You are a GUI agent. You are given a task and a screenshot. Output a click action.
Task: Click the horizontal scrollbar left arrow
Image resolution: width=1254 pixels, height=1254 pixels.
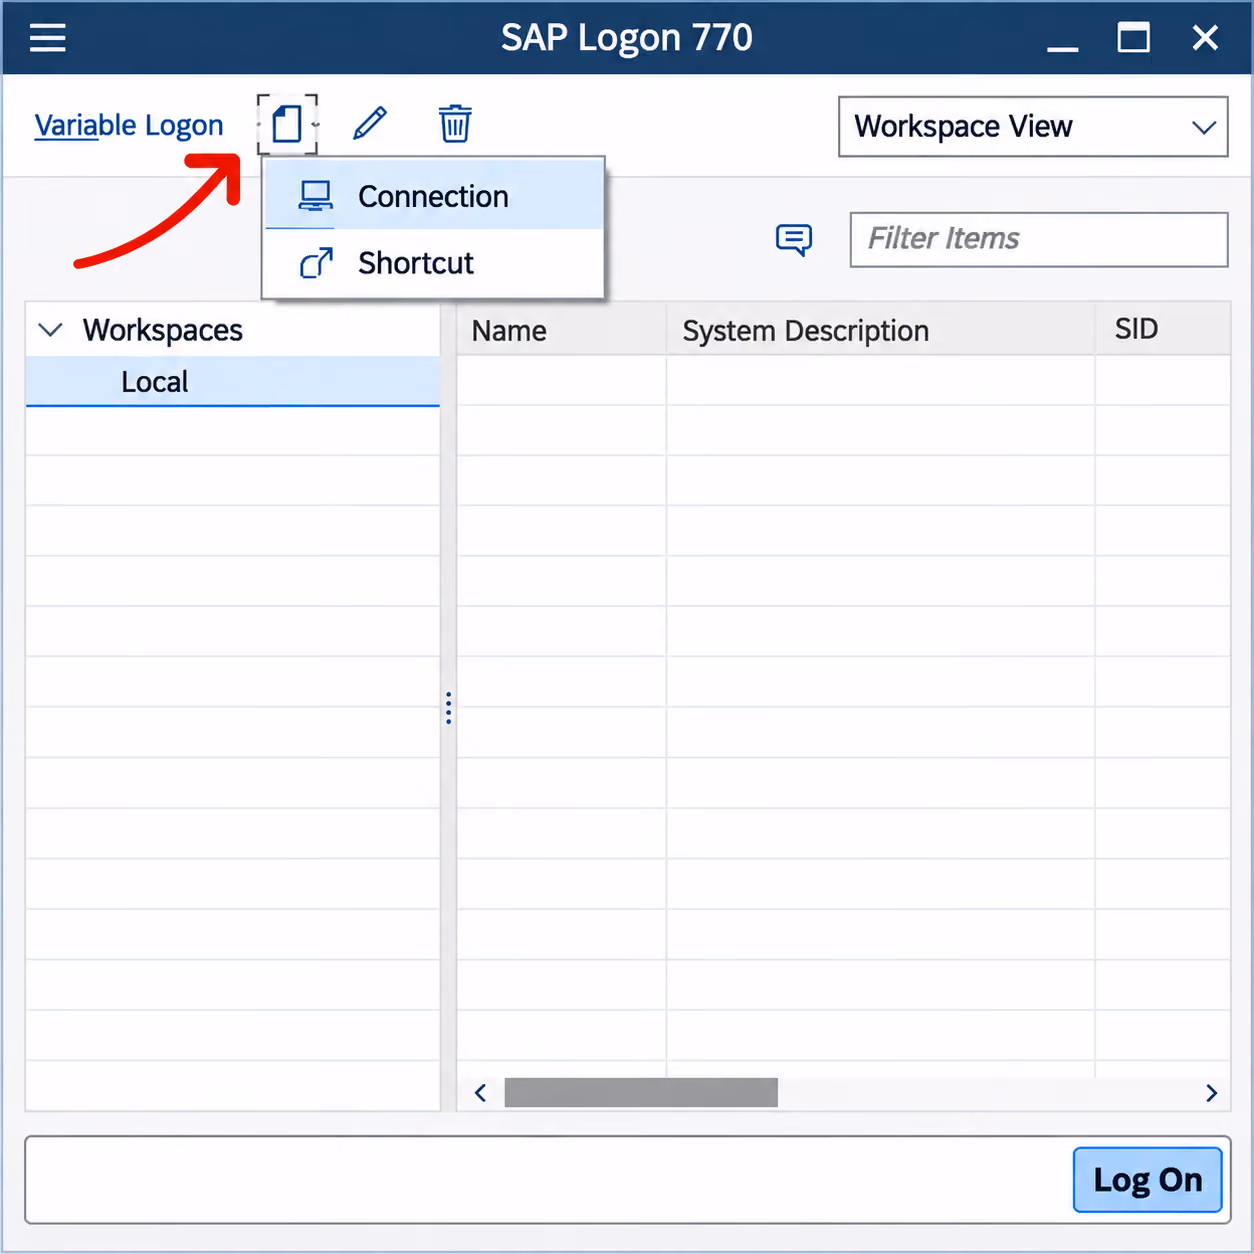coord(481,1093)
